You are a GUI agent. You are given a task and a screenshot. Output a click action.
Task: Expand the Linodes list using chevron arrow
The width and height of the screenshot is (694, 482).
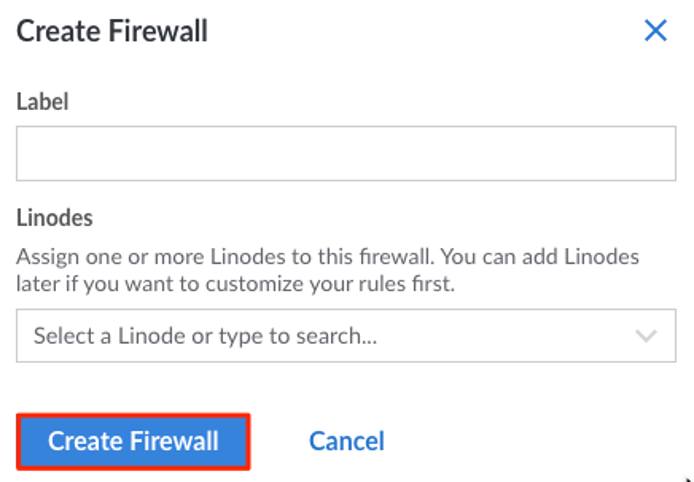point(647,336)
